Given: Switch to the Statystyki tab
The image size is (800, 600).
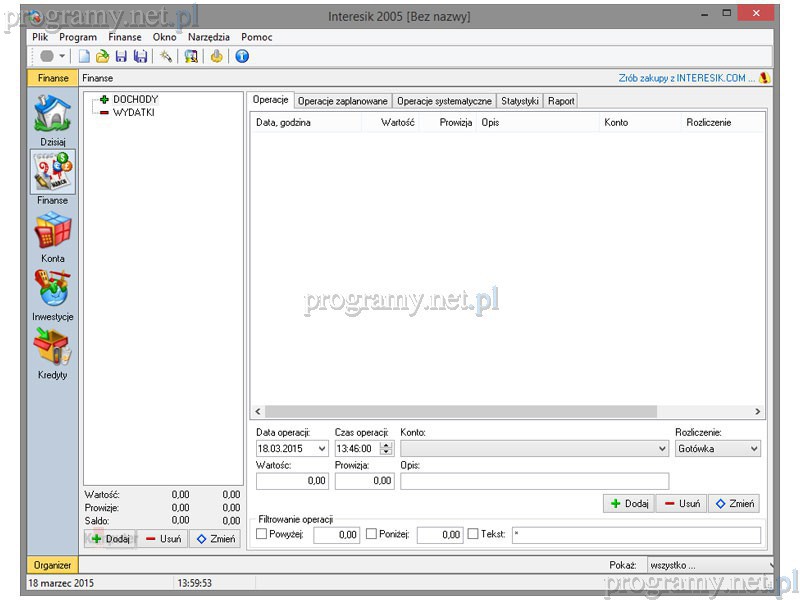Looking at the screenshot, I should coord(519,101).
